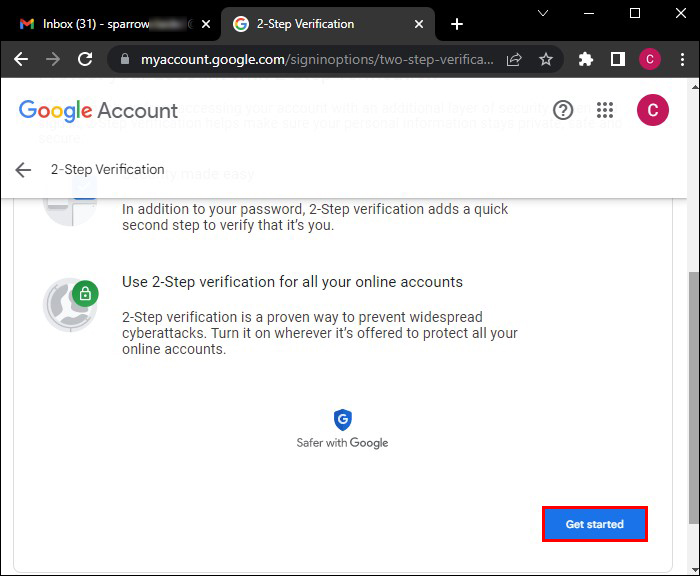Bookmark this page with the star icon
700x576 pixels.
546,59
